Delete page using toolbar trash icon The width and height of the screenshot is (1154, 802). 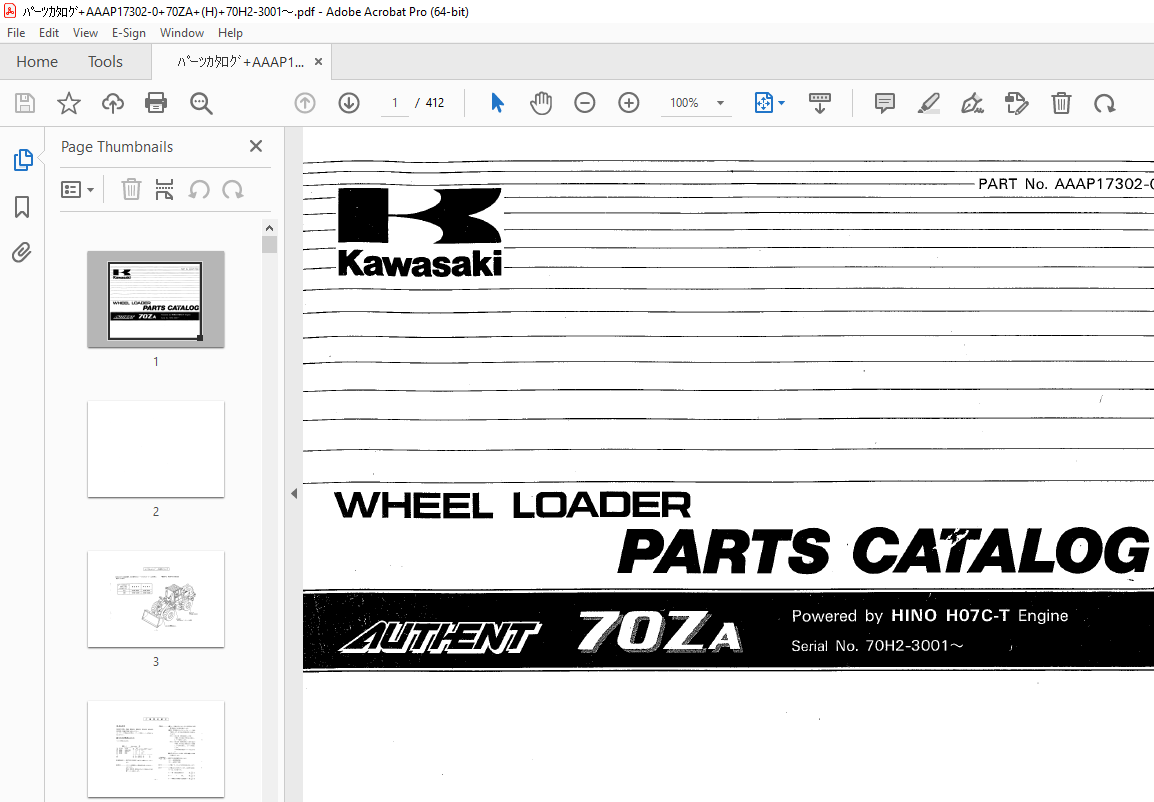[1061, 103]
